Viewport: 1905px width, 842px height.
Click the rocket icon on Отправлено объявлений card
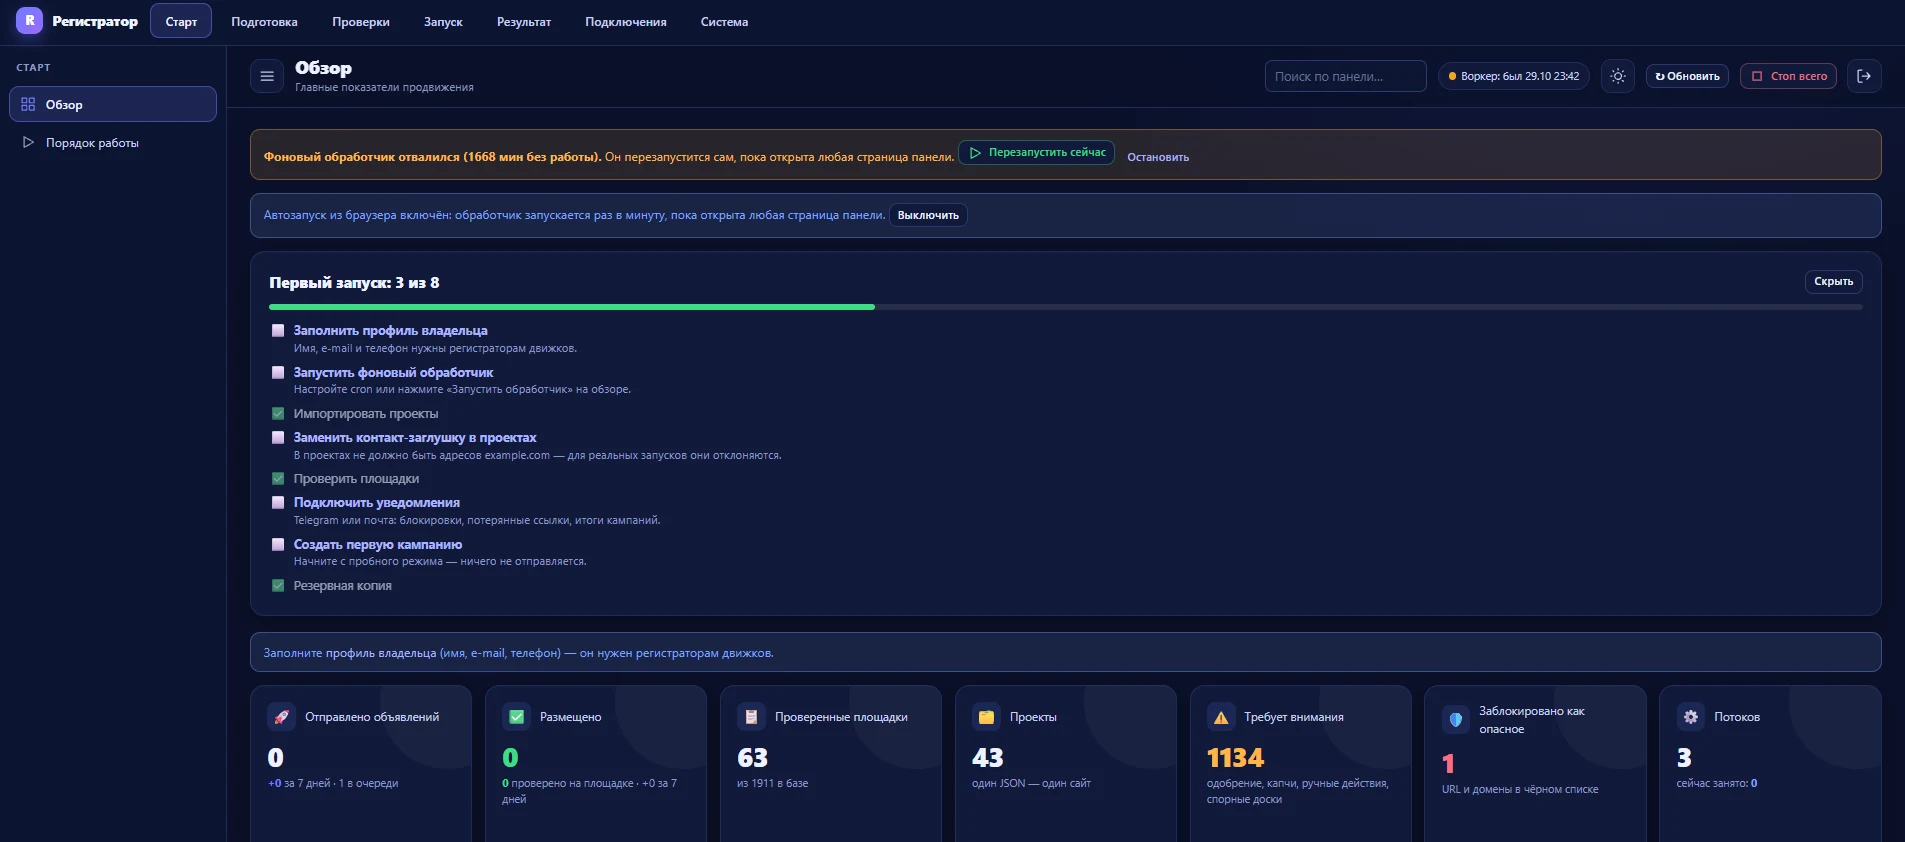click(x=282, y=717)
